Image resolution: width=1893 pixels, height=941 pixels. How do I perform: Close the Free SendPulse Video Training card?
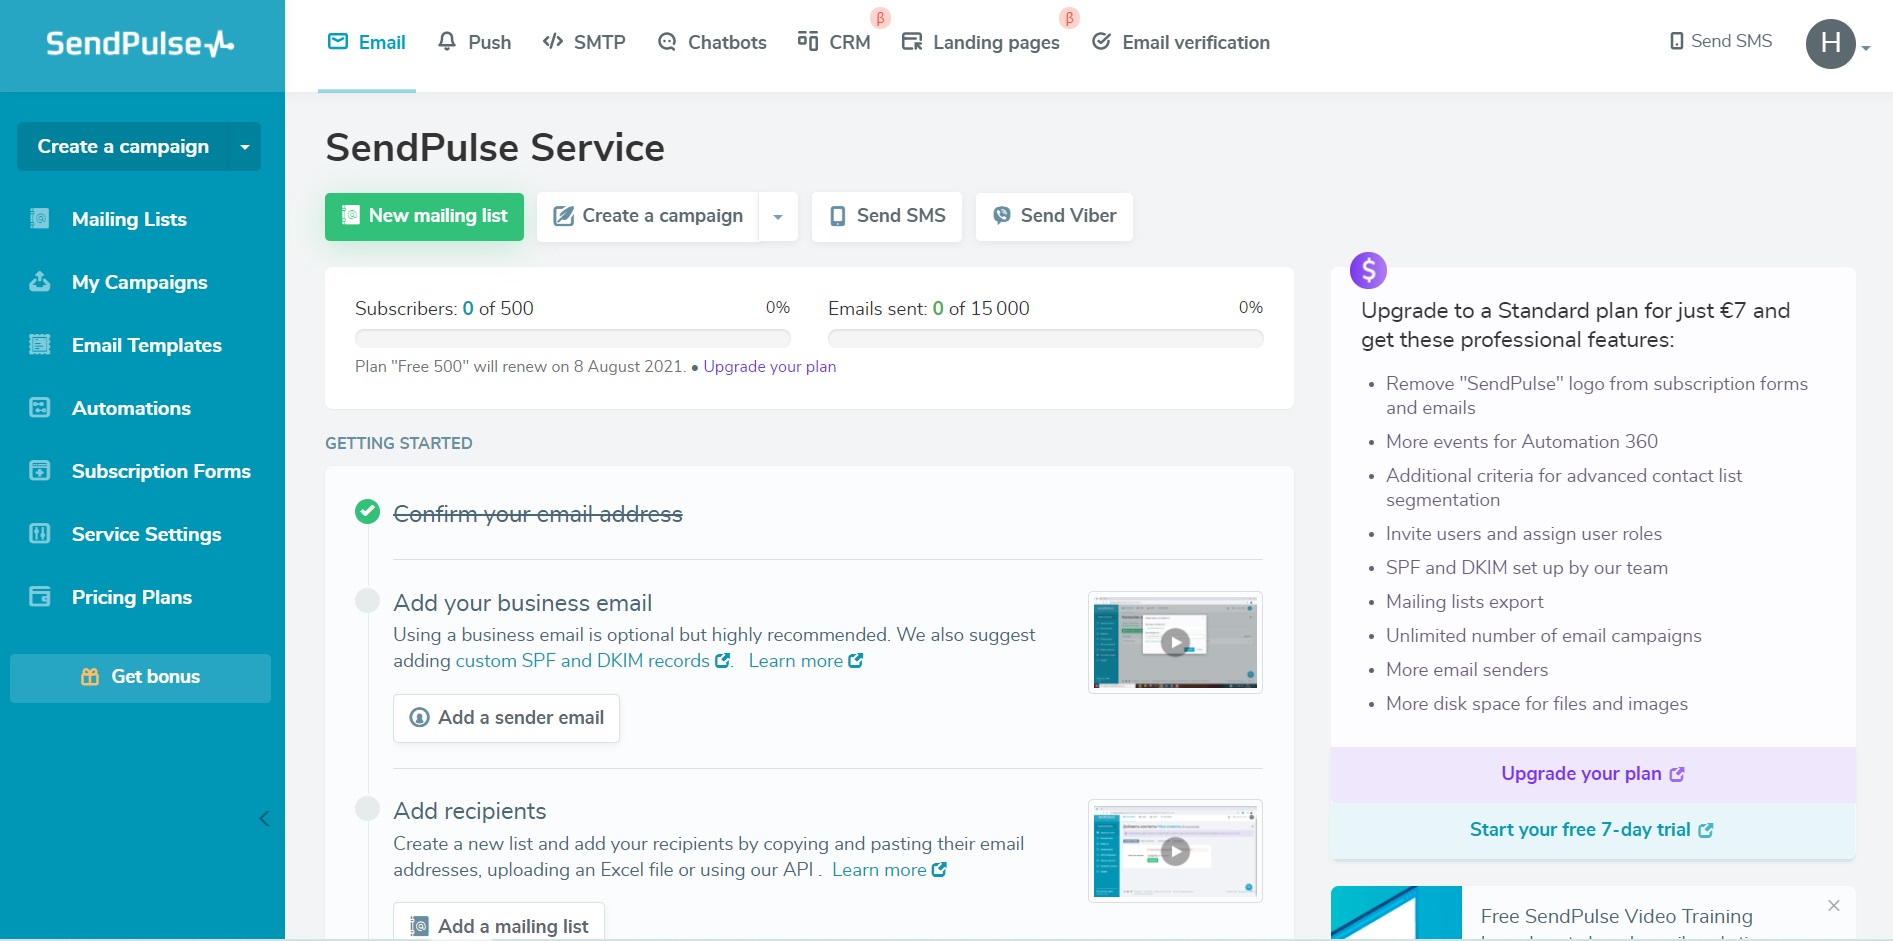(1834, 906)
